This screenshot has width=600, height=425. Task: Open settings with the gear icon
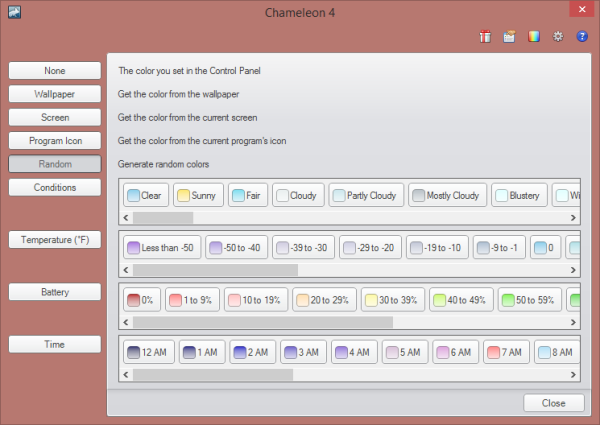point(558,37)
